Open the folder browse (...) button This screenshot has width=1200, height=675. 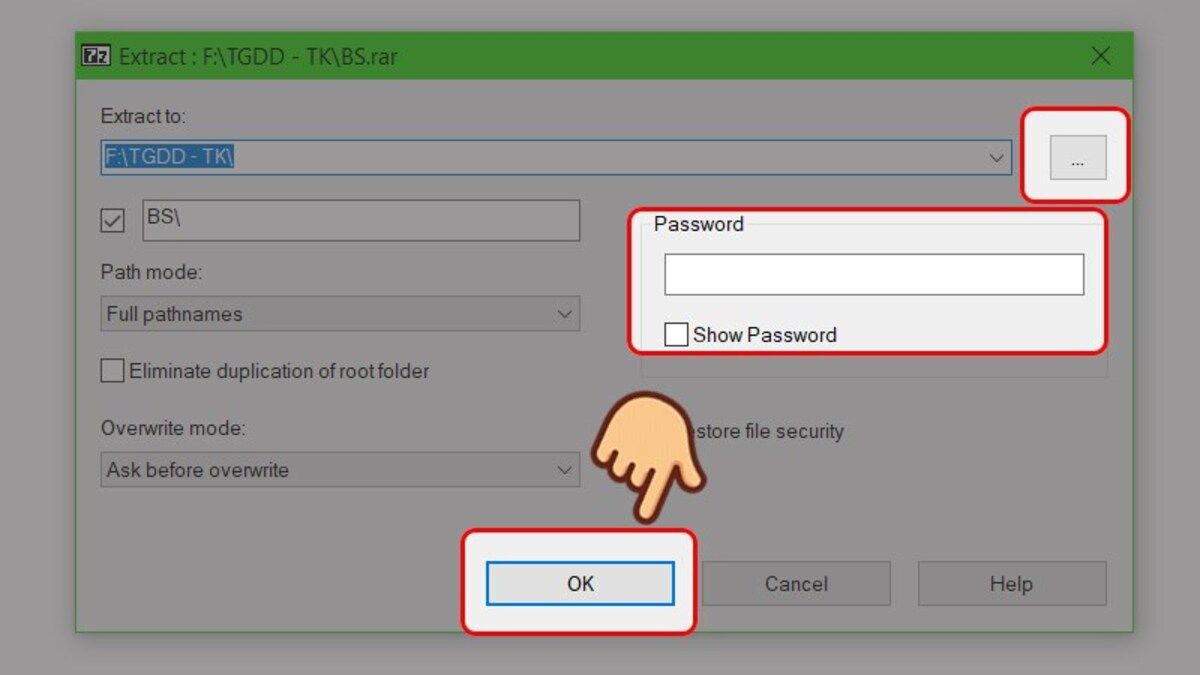[1078, 158]
